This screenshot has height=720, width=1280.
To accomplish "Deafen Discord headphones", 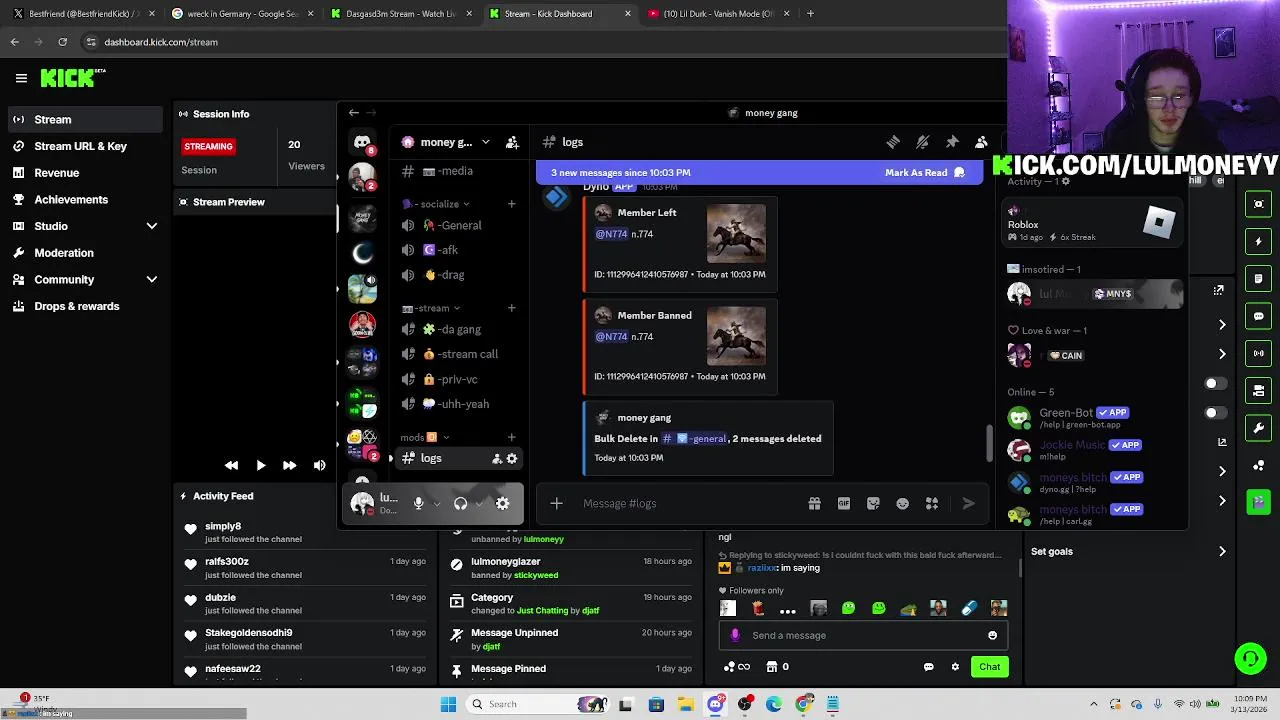I will point(460,504).
